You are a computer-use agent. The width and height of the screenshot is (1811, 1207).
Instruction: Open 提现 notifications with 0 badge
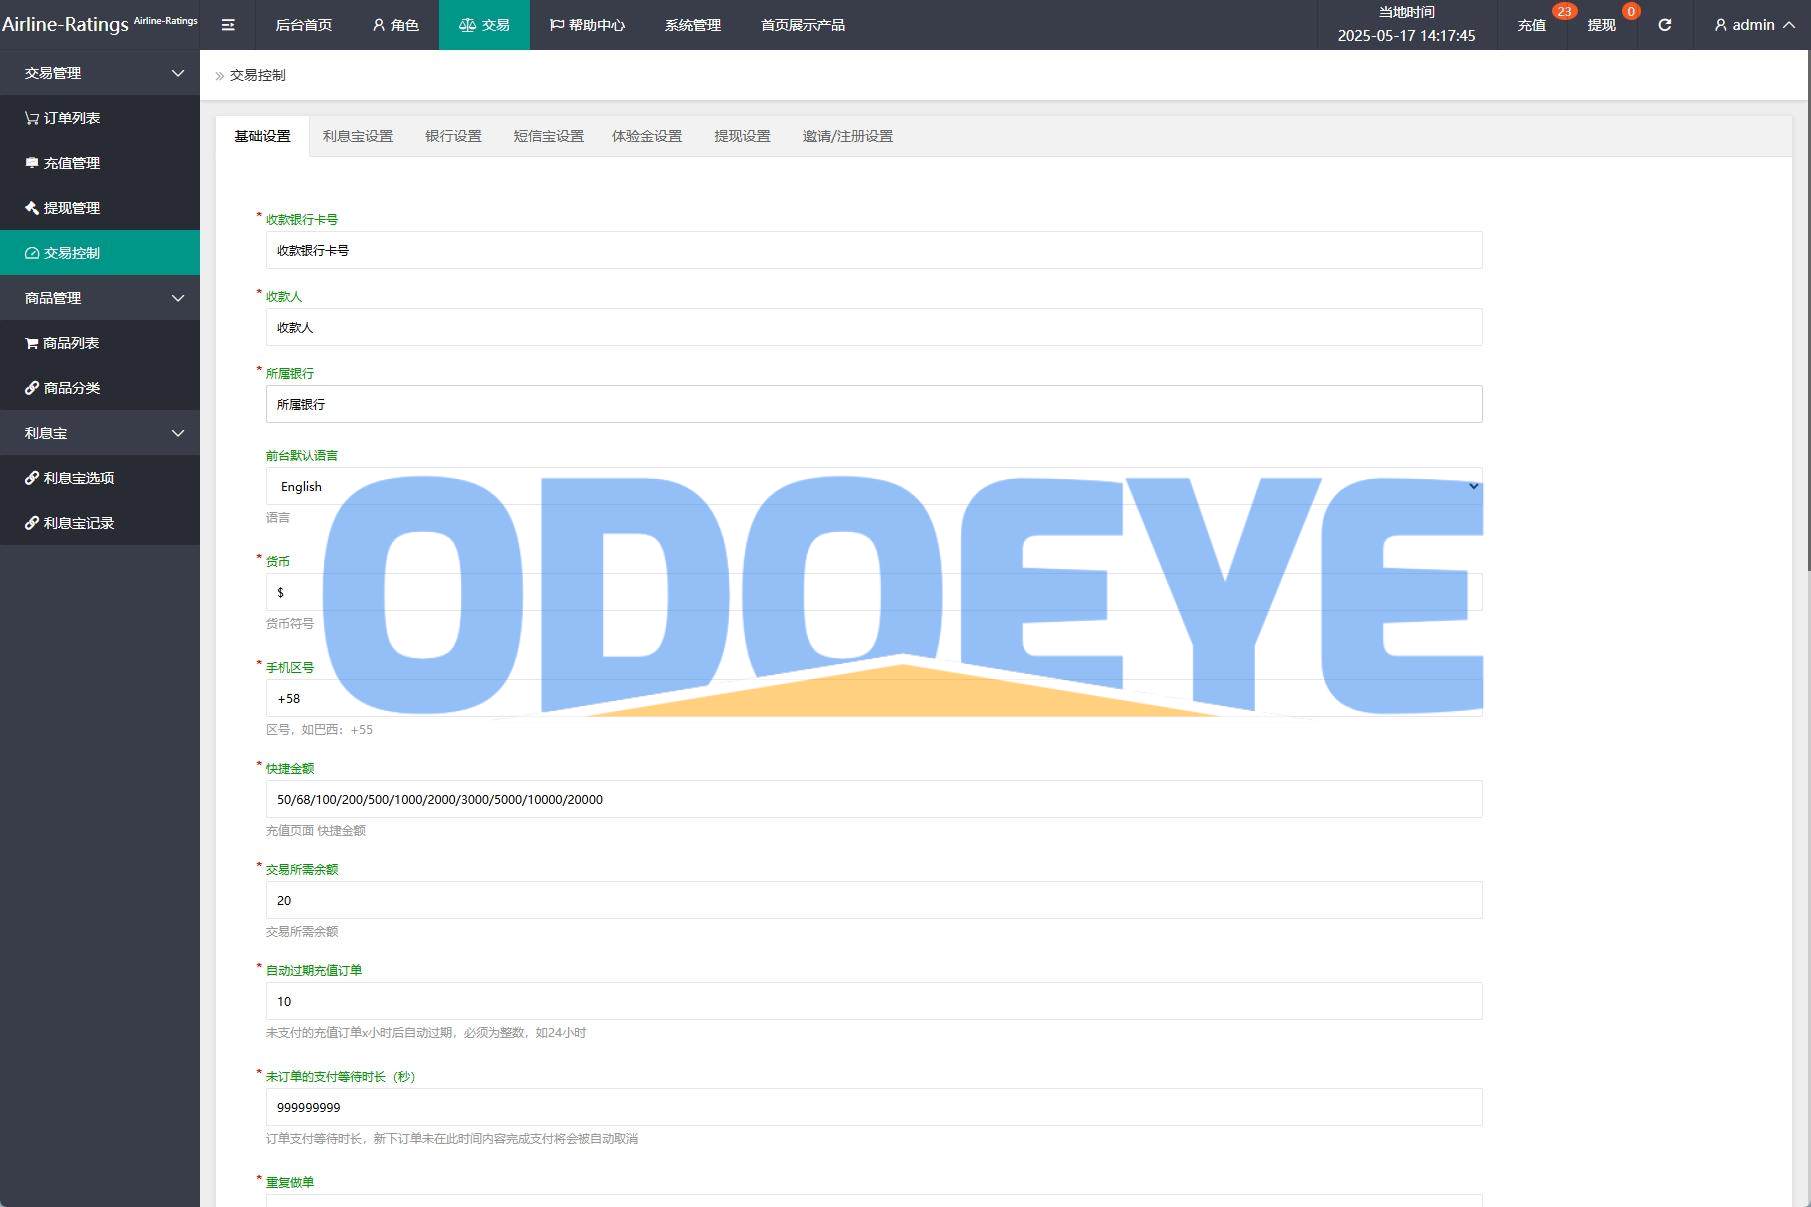[x=1602, y=25]
